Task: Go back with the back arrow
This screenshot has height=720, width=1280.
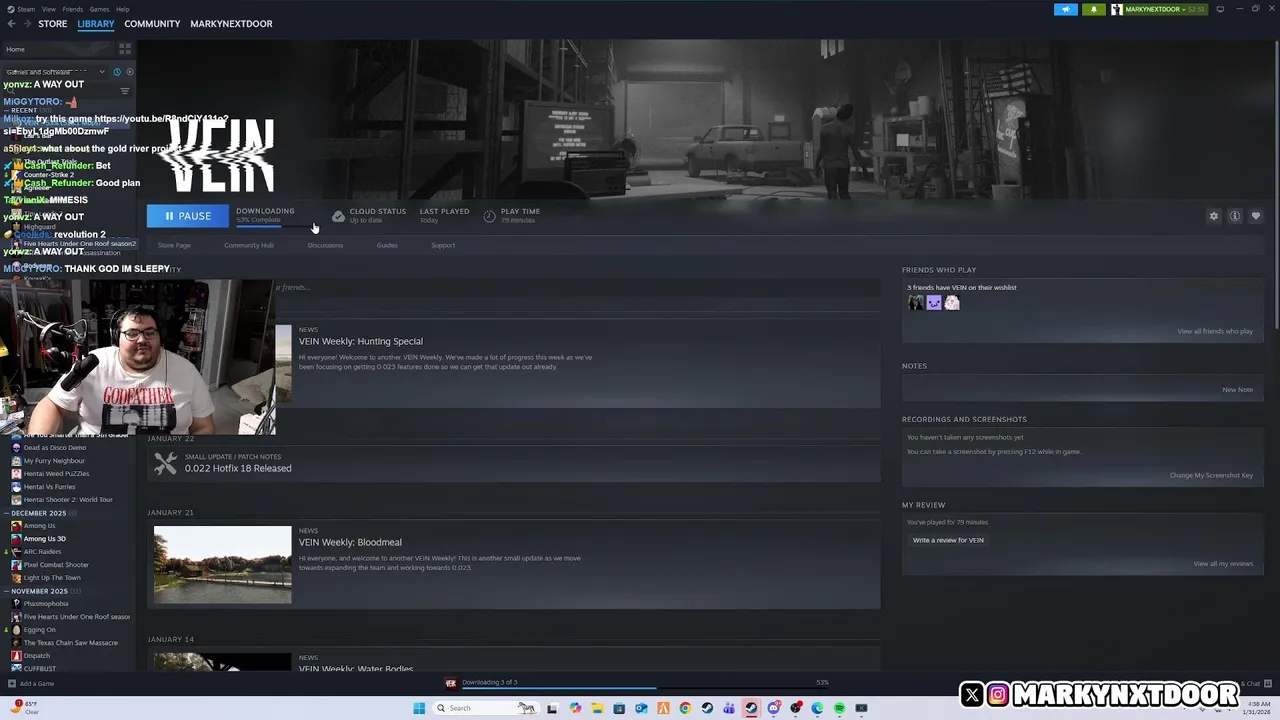Action: (x=12, y=24)
